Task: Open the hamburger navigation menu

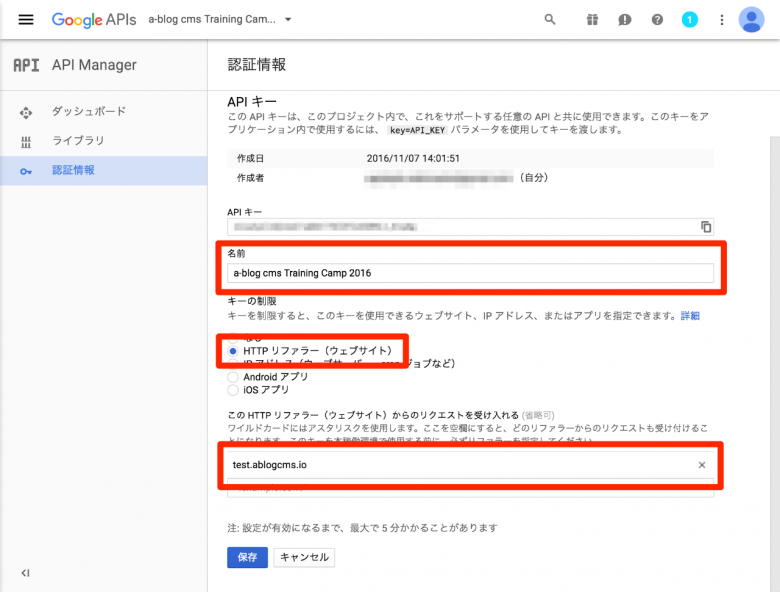Action: click(26, 19)
